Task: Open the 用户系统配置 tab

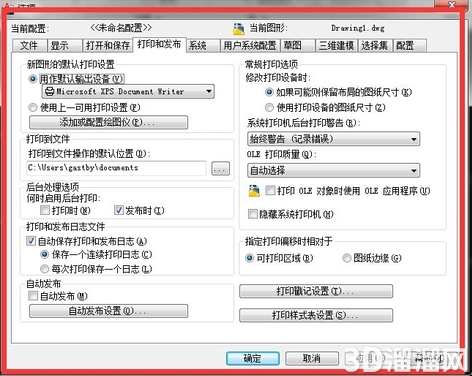Action: click(x=250, y=46)
